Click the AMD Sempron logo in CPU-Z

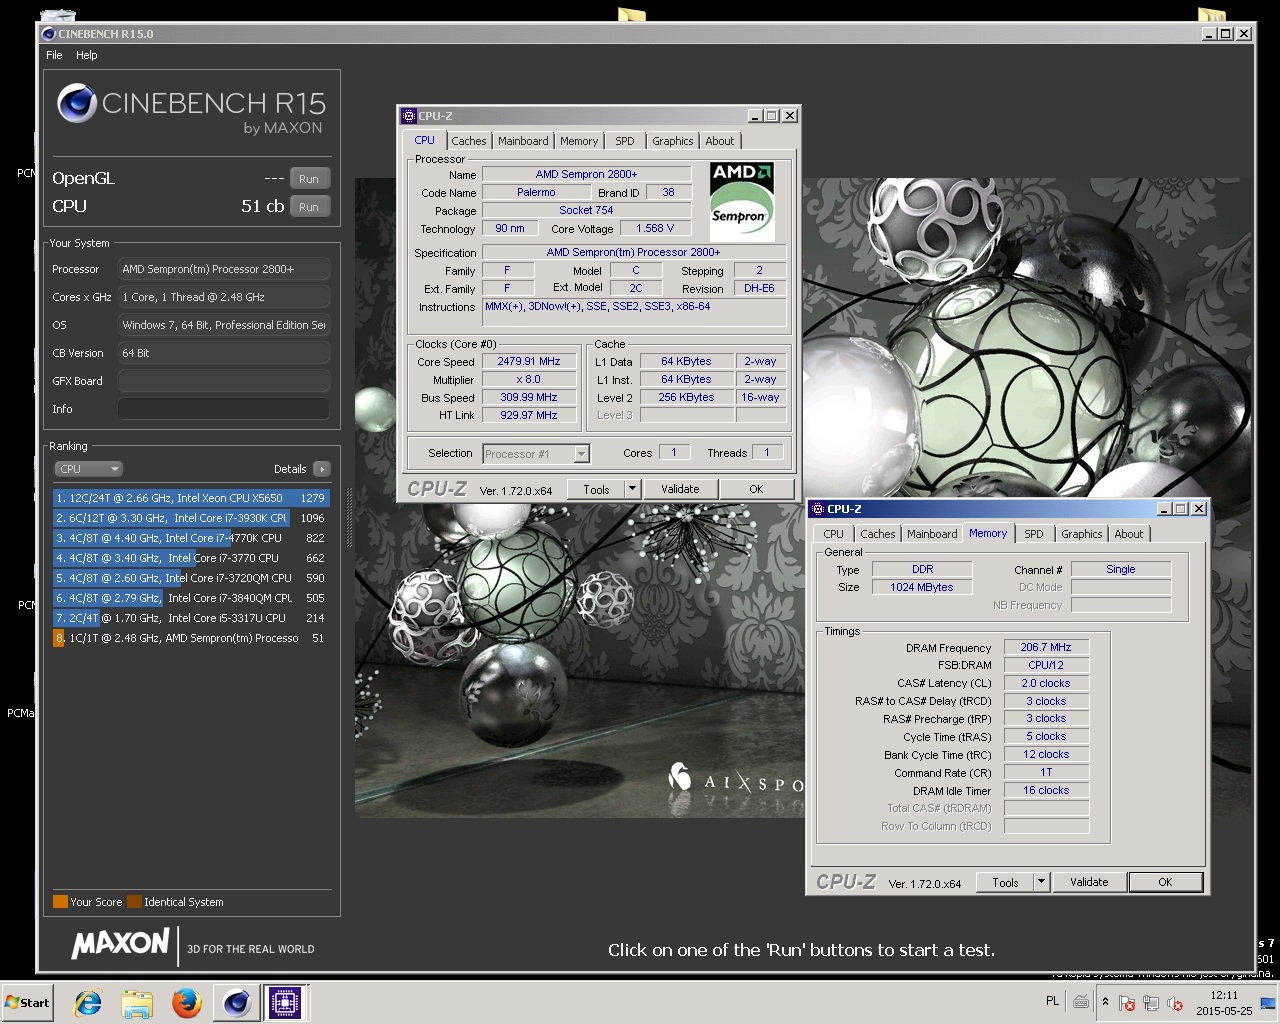(x=742, y=201)
